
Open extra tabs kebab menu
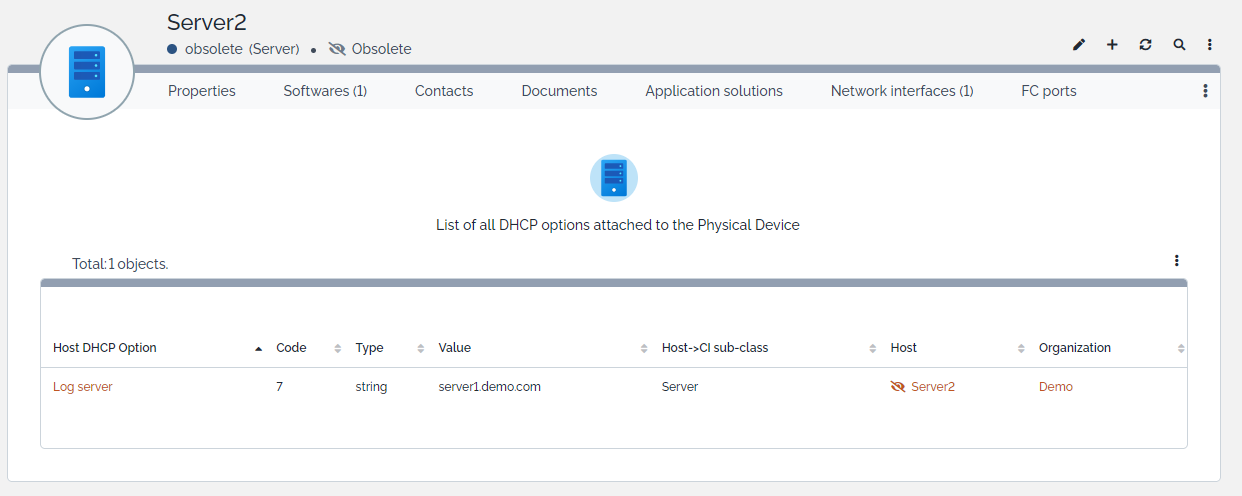click(x=1205, y=91)
